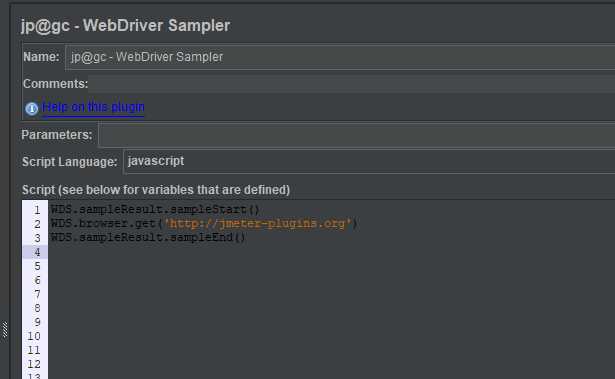
Task: Click the Name input field
Action: pyautogui.click(x=340, y=57)
